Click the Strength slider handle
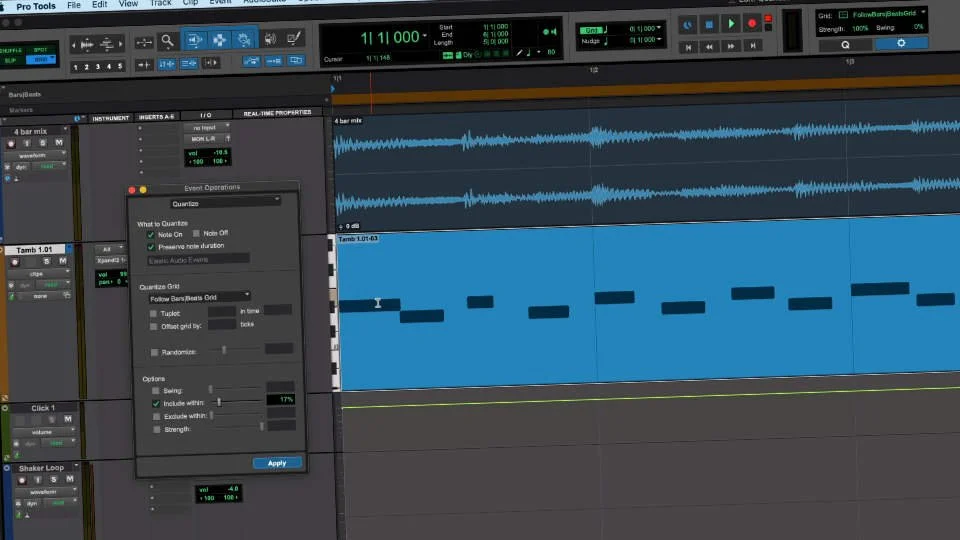 point(261,426)
